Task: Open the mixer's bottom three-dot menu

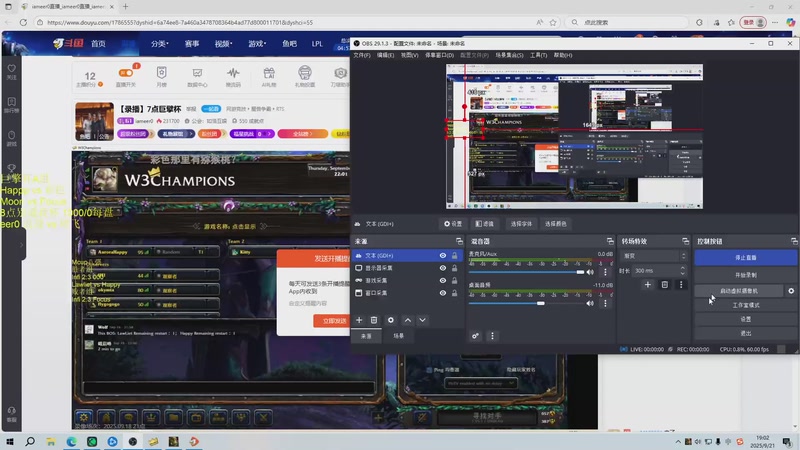Action: tap(492, 336)
